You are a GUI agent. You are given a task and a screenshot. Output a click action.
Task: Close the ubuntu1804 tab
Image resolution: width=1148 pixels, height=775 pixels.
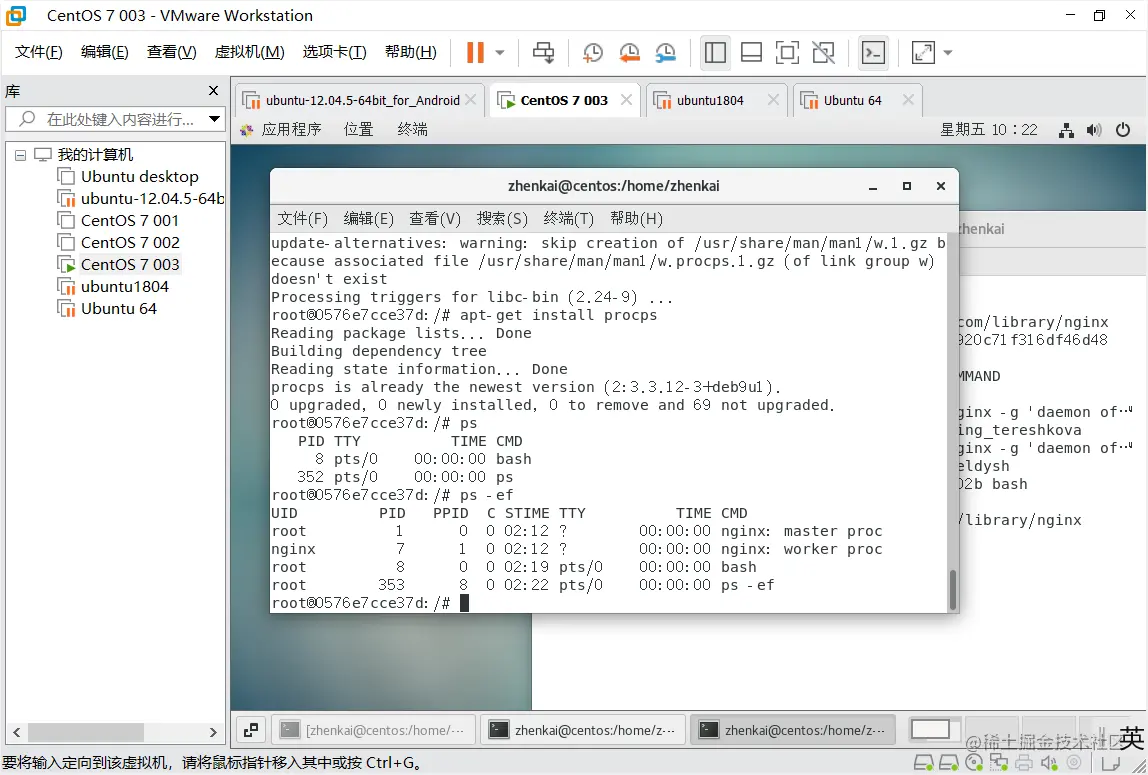[x=773, y=100]
